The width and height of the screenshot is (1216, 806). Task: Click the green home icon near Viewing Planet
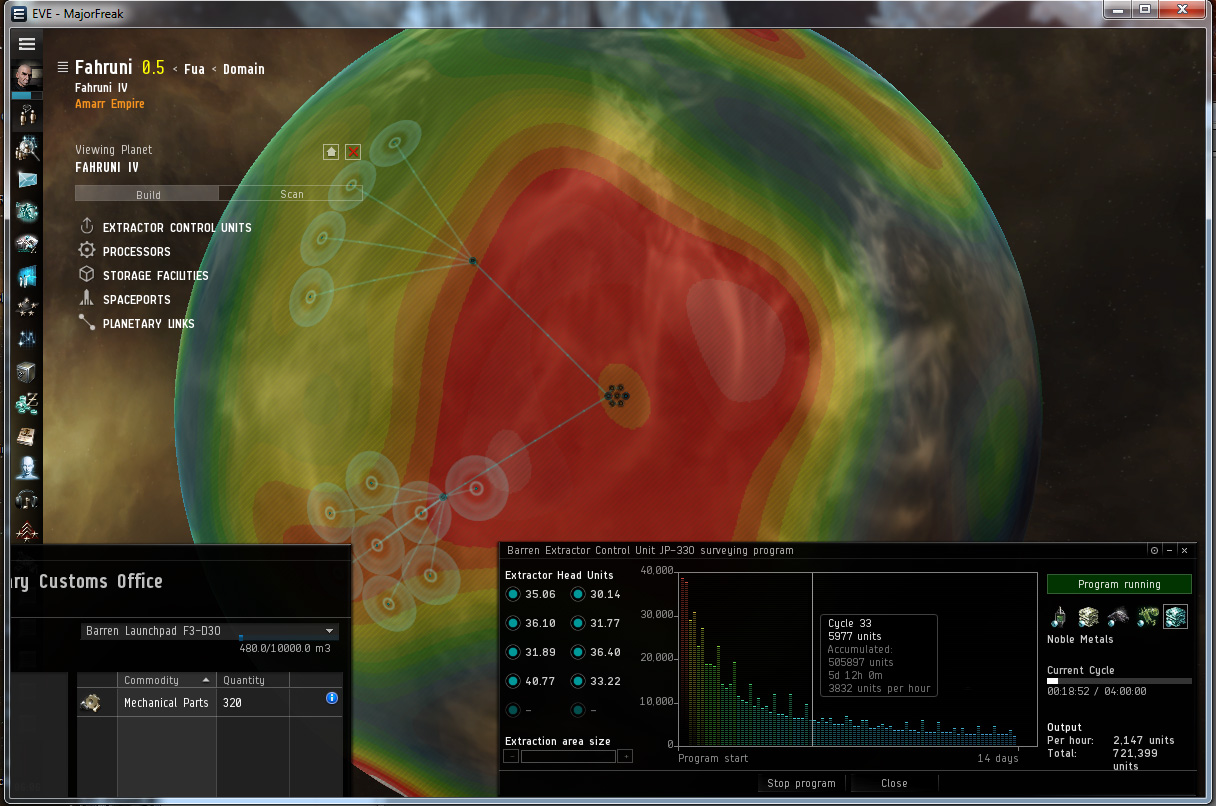coord(331,151)
